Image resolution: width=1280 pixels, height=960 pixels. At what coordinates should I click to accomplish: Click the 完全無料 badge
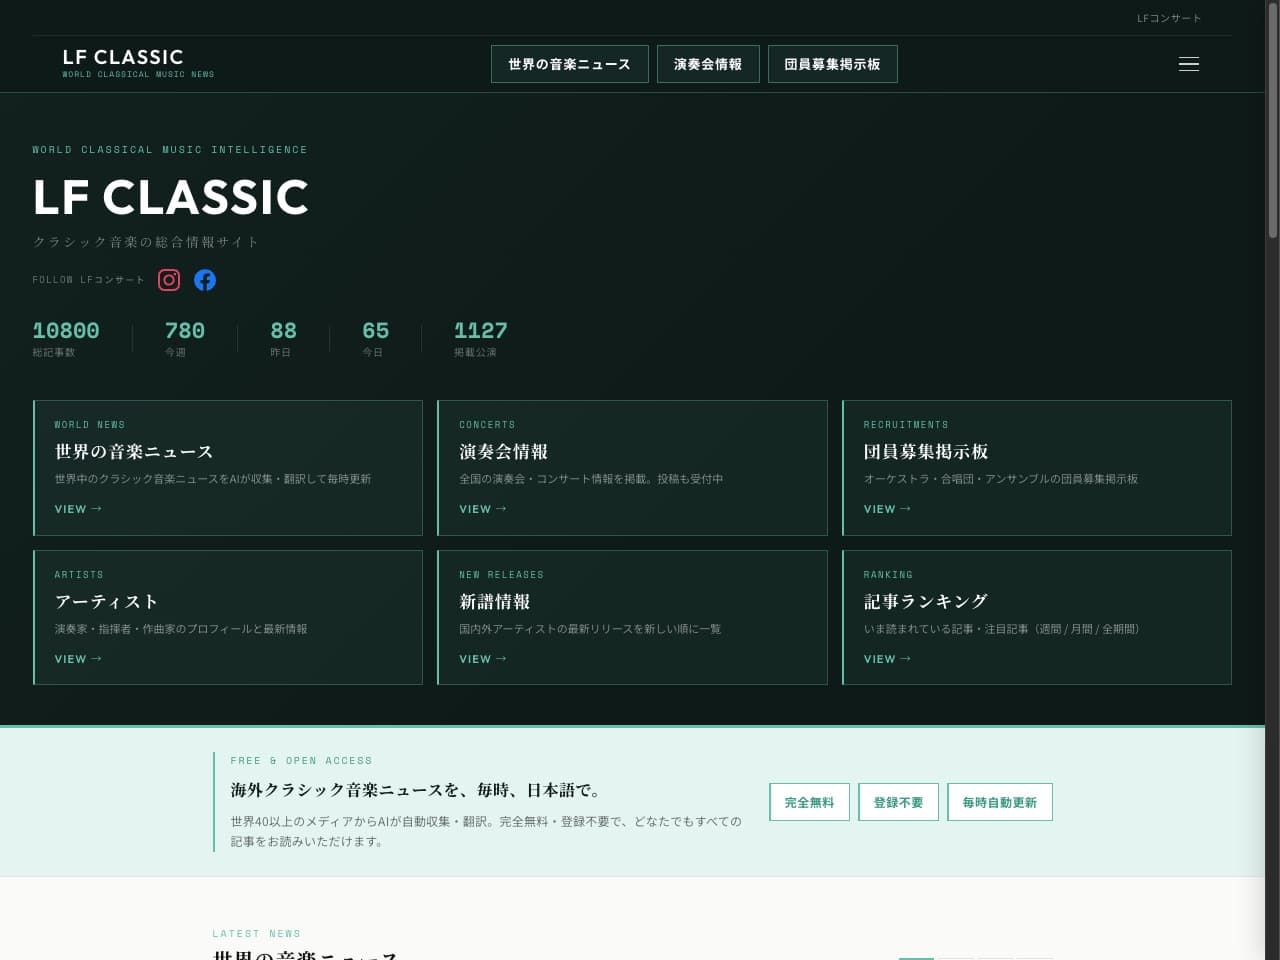click(809, 802)
